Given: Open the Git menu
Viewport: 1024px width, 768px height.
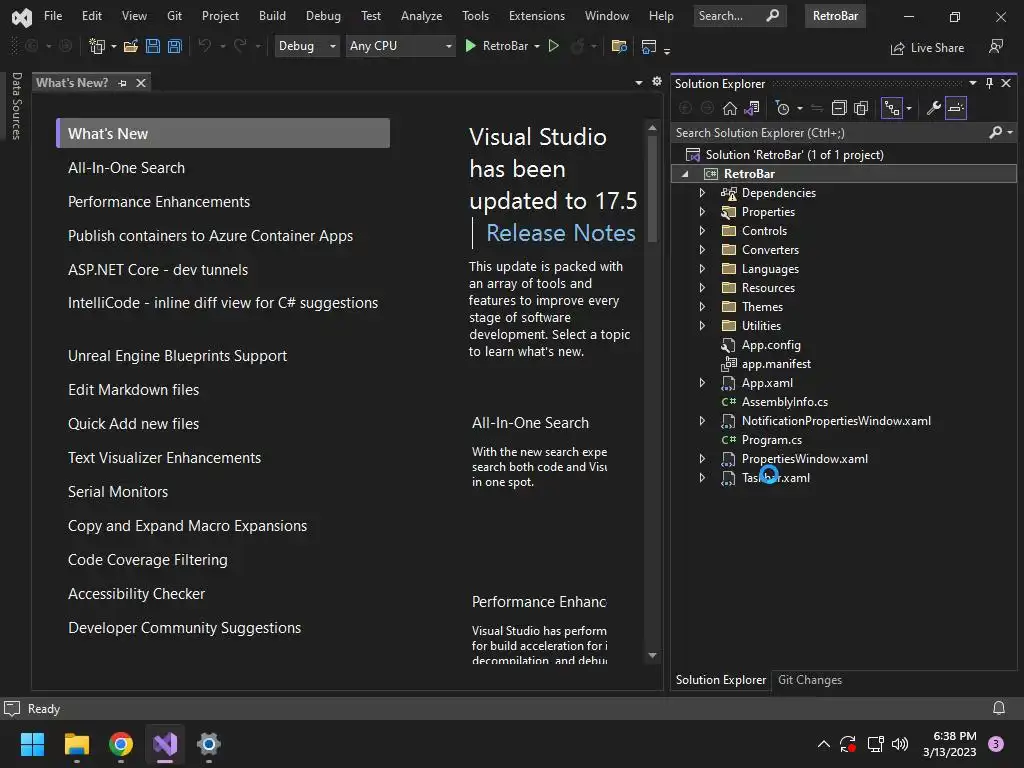Looking at the screenshot, I should (174, 16).
